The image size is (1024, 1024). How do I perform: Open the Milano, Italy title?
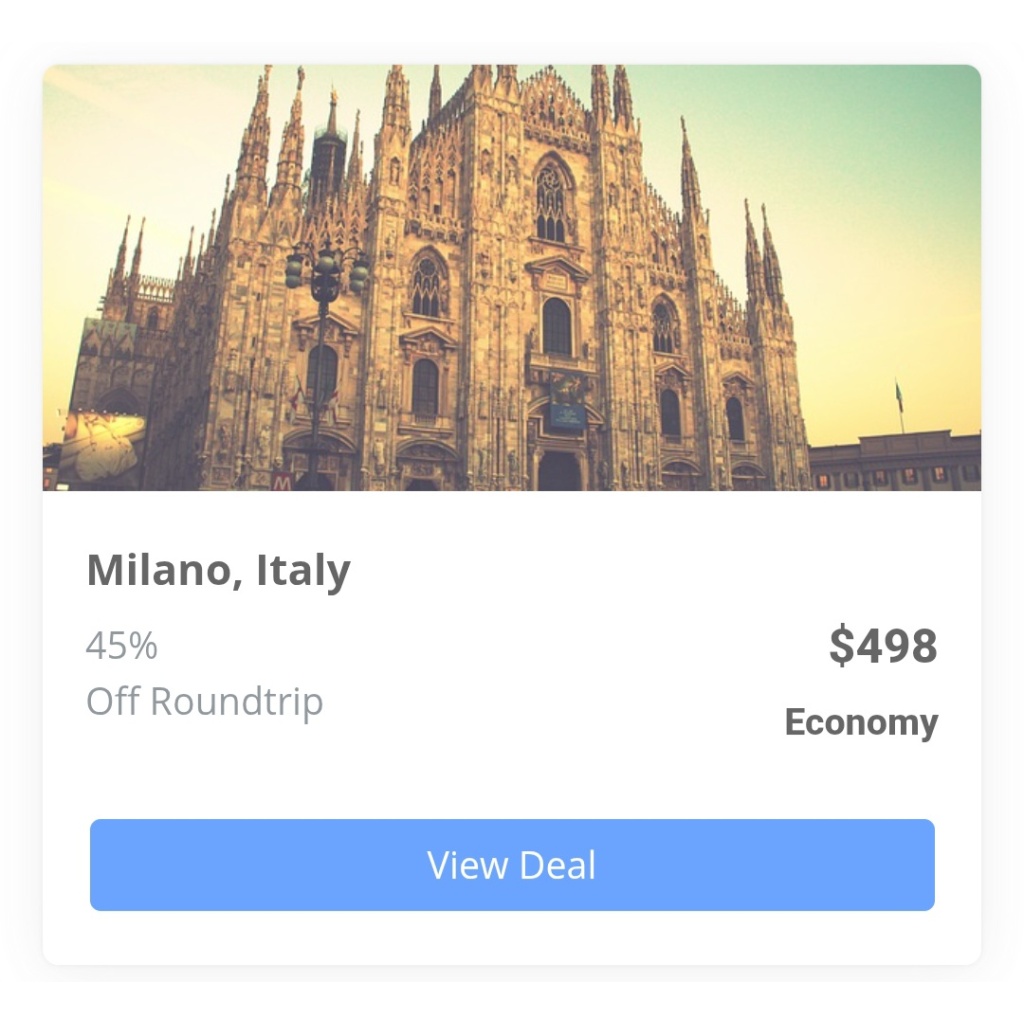219,570
